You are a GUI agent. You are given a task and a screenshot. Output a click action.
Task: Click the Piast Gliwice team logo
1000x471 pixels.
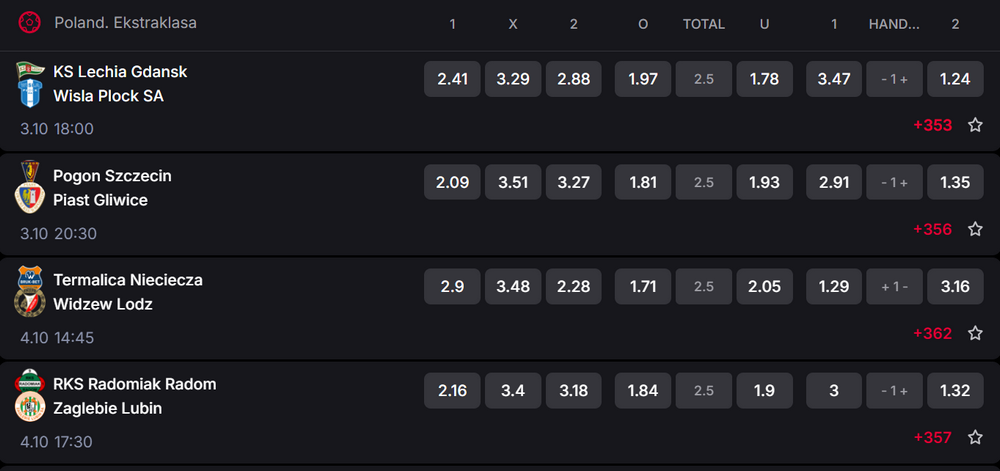pyautogui.click(x=30, y=200)
